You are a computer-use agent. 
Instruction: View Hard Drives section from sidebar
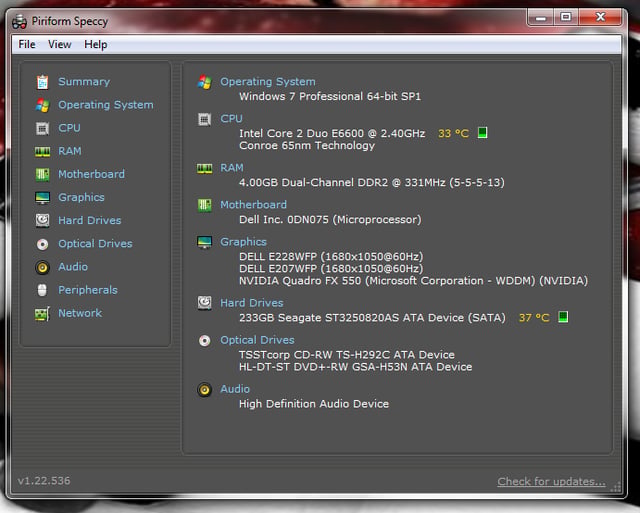pos(90,220)
